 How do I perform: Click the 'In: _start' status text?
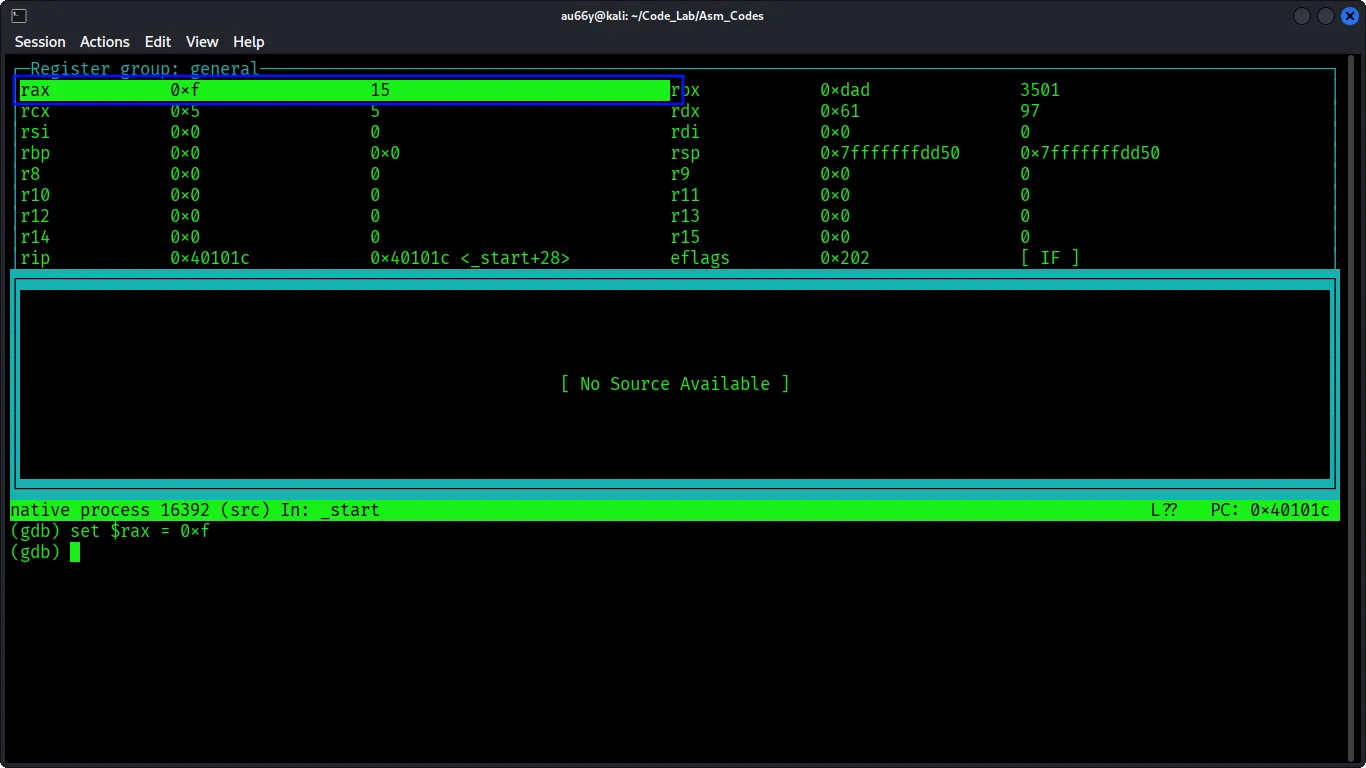(330, 510)
